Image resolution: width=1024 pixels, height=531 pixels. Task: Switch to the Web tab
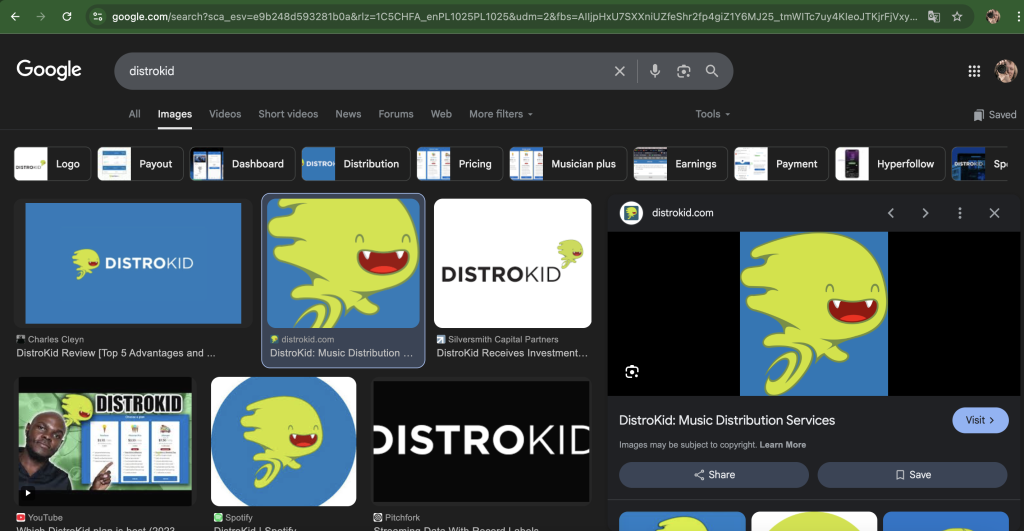pos(441,114)
